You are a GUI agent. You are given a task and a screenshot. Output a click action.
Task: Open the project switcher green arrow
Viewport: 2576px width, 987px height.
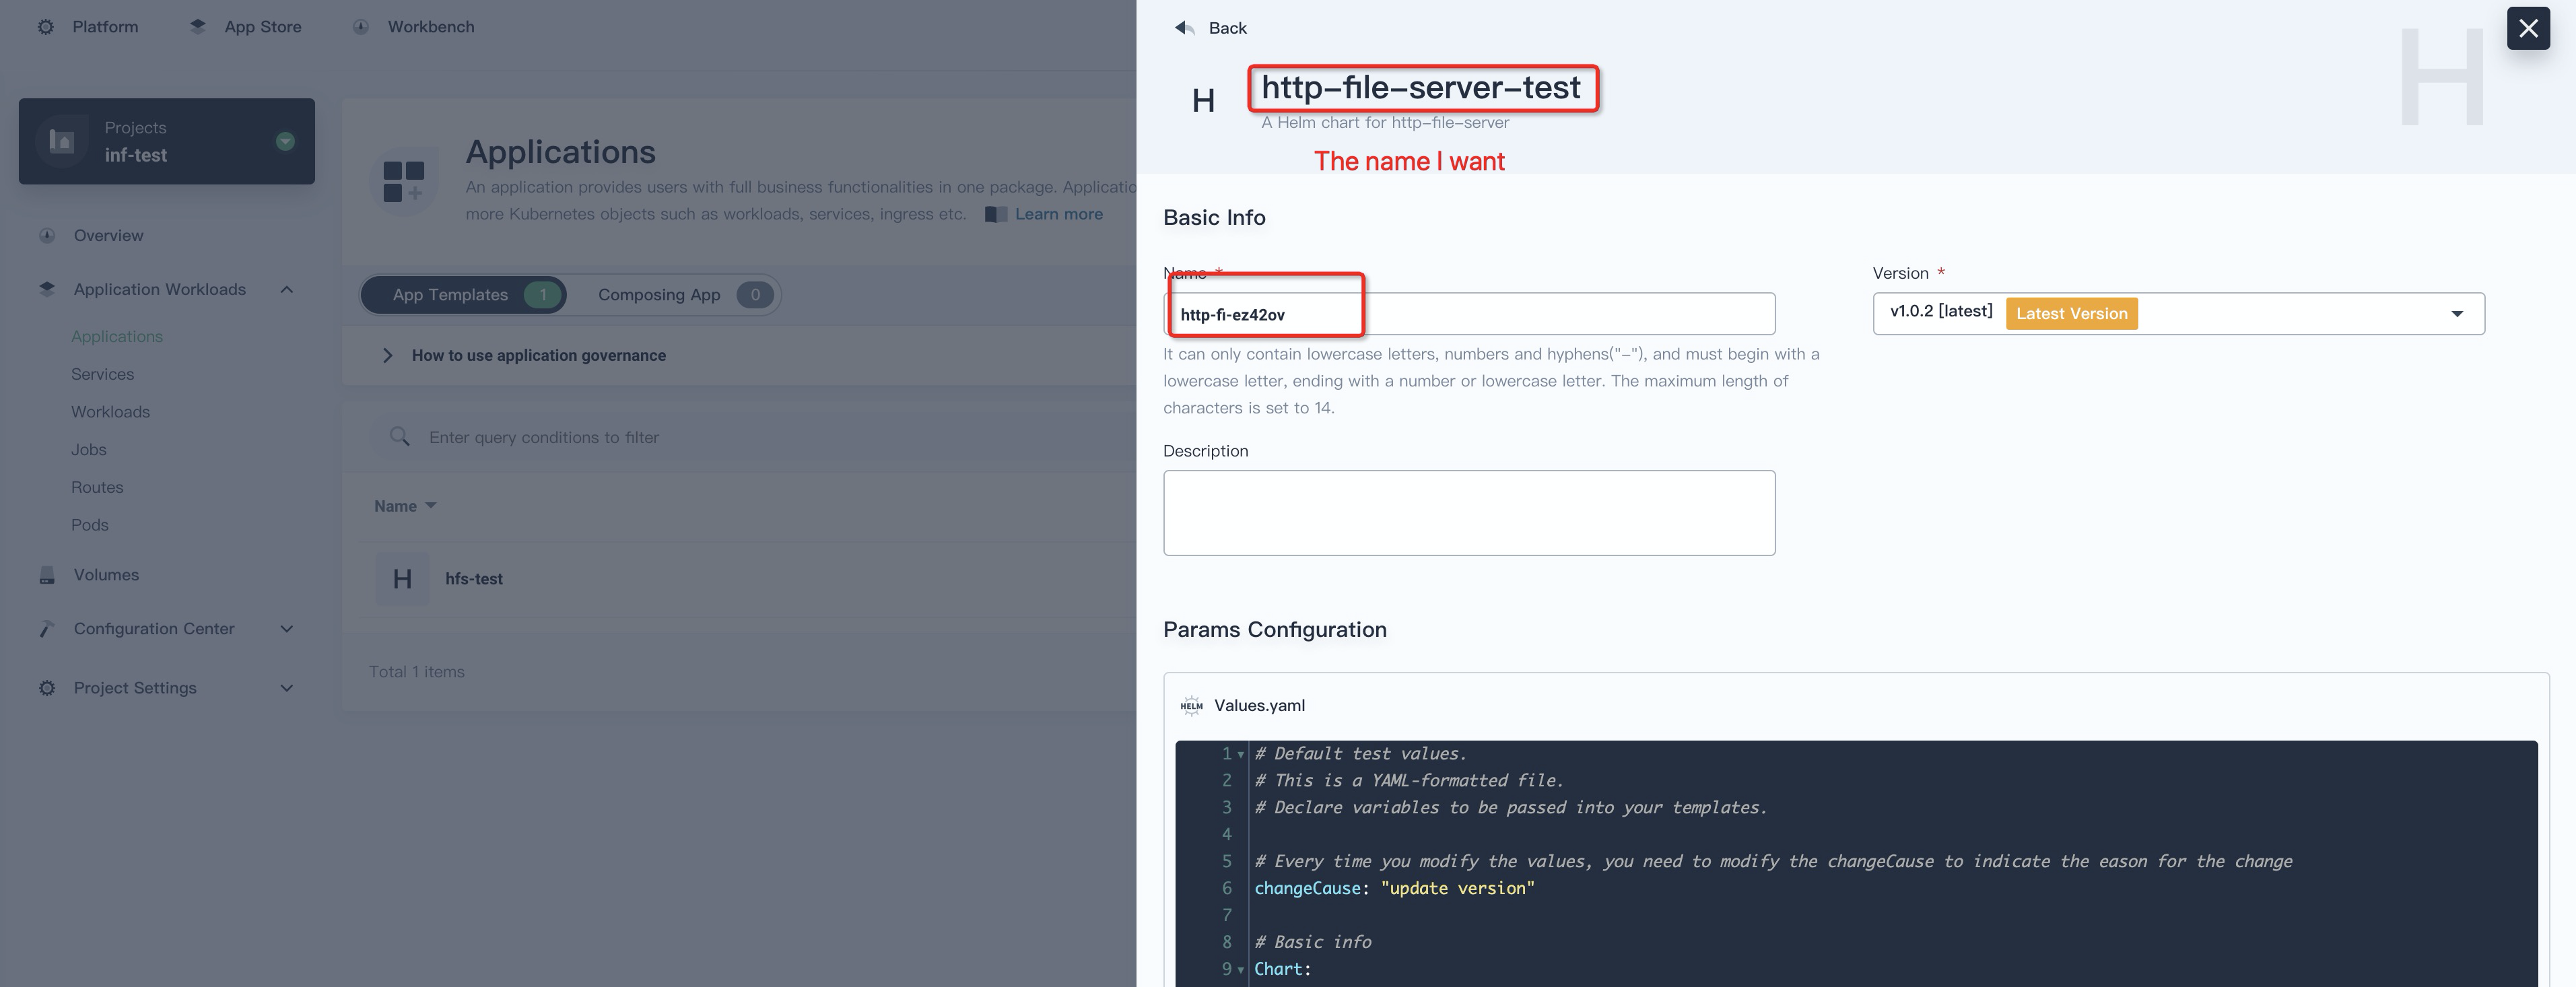pyautogui.click(x=285, y=141)
